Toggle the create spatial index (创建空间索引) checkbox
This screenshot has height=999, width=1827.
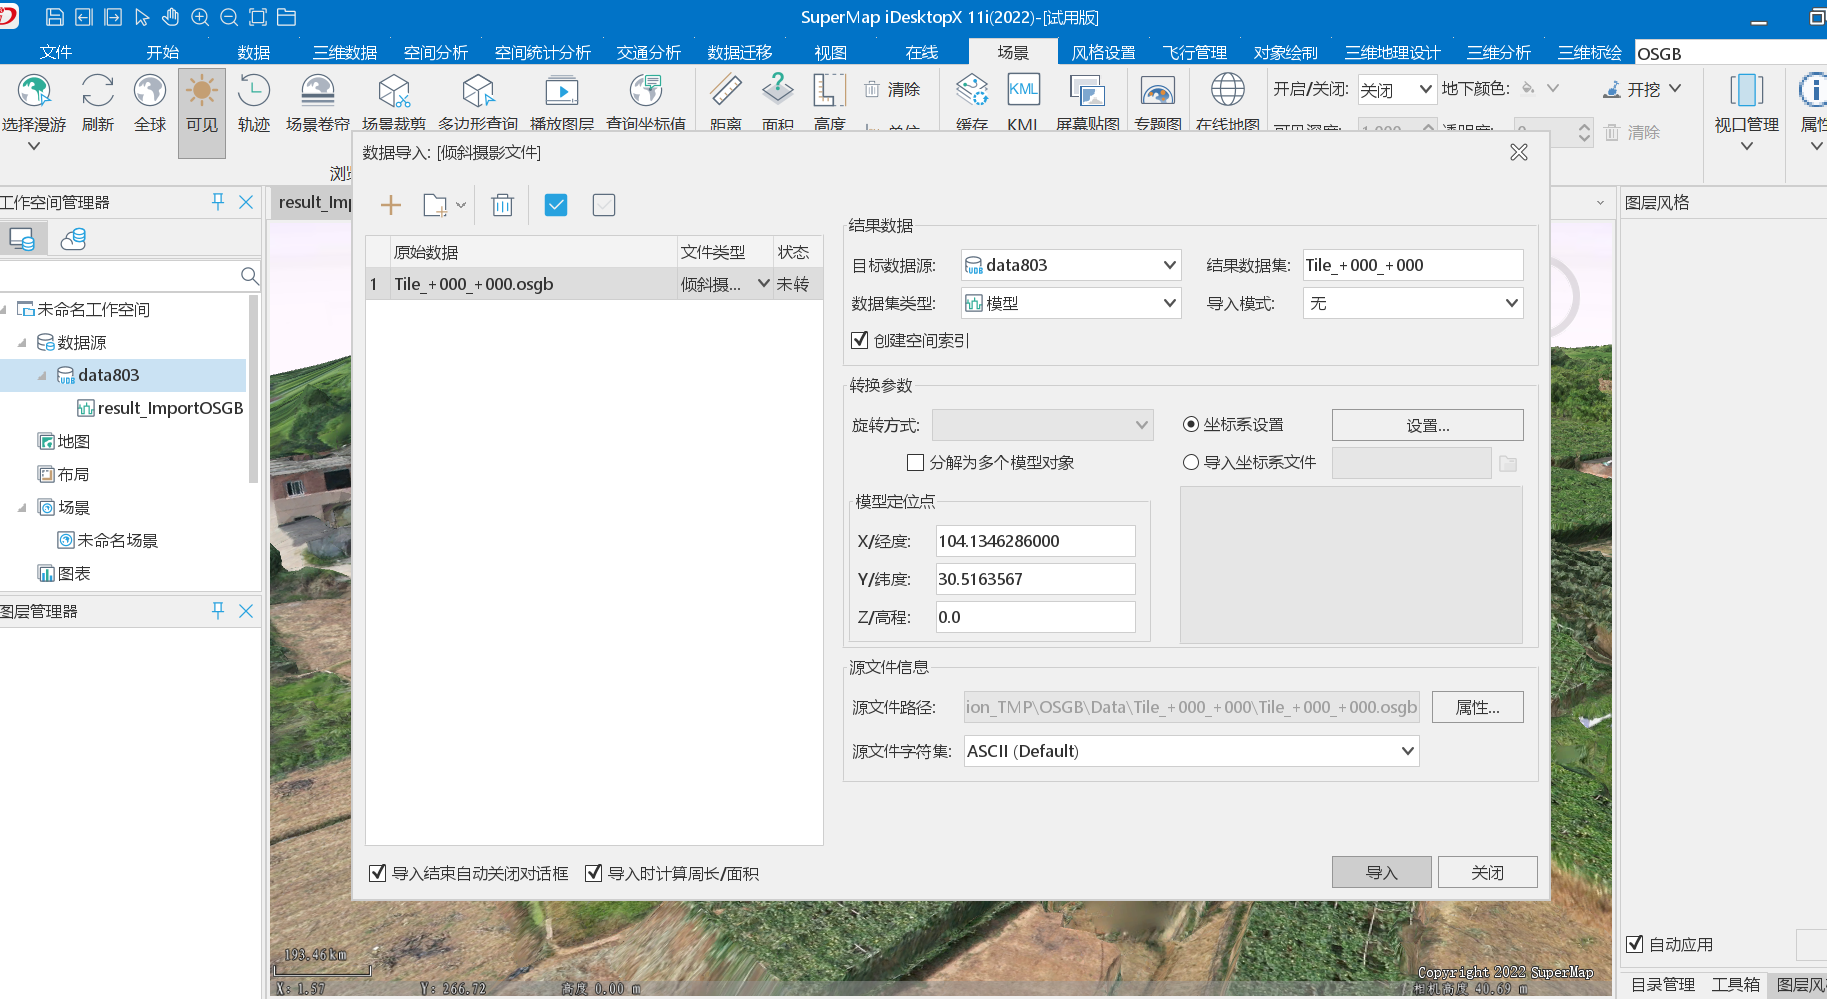point(860,341)
